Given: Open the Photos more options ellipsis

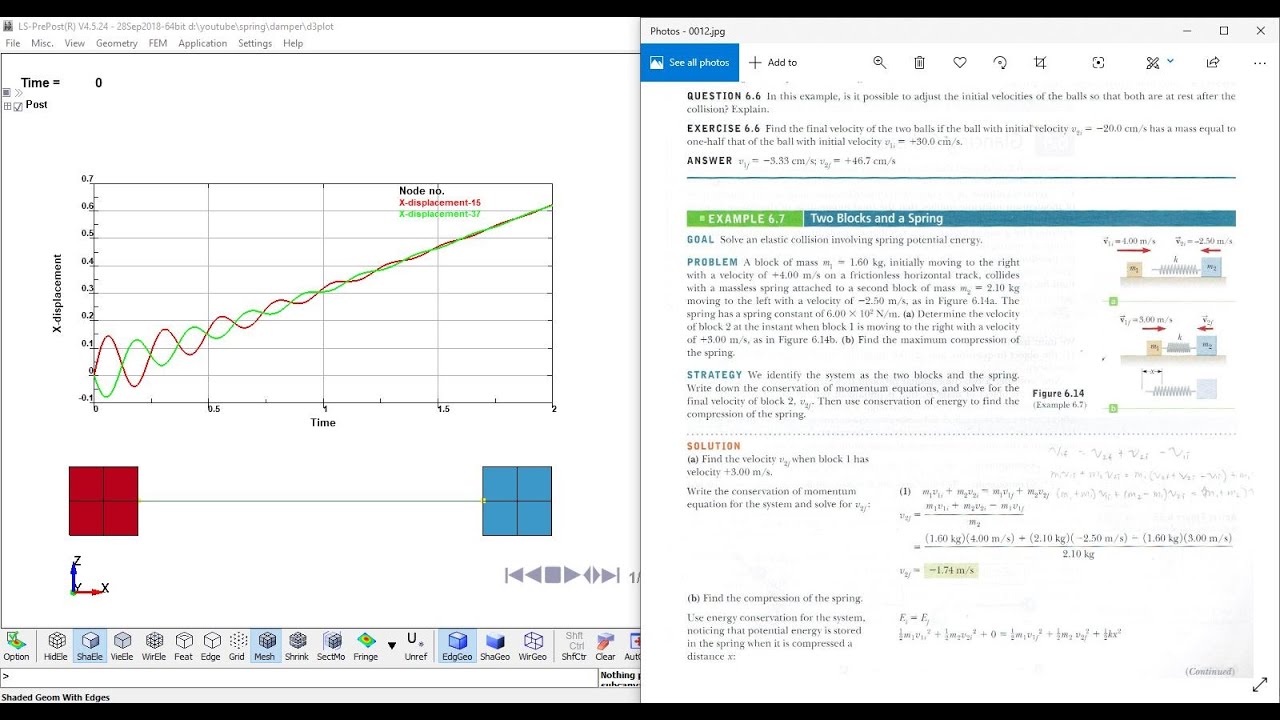Looking at the screenshot, I should [x=1259, y=62].
